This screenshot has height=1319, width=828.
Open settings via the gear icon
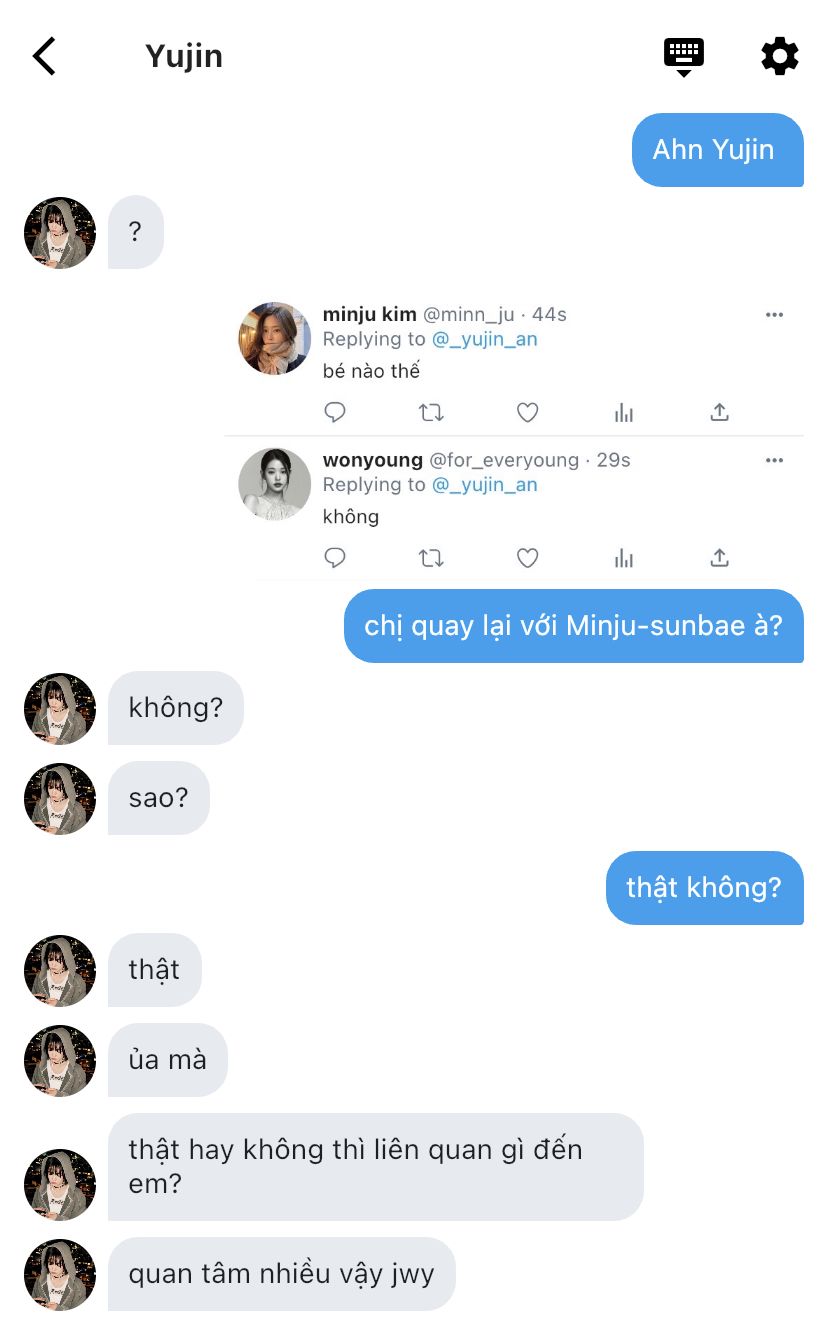click(780, 56)
